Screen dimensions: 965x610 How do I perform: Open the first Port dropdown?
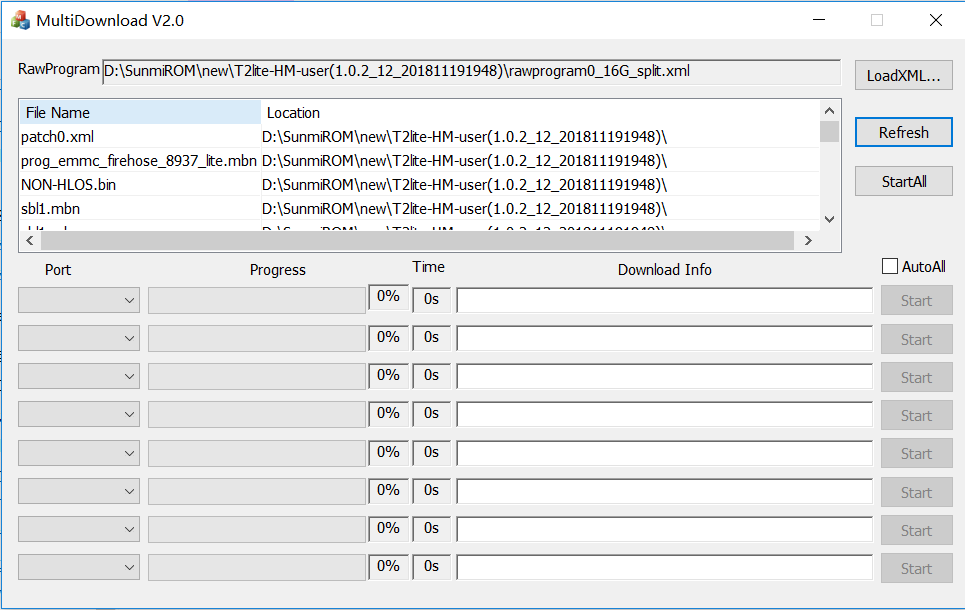(79, 301)
